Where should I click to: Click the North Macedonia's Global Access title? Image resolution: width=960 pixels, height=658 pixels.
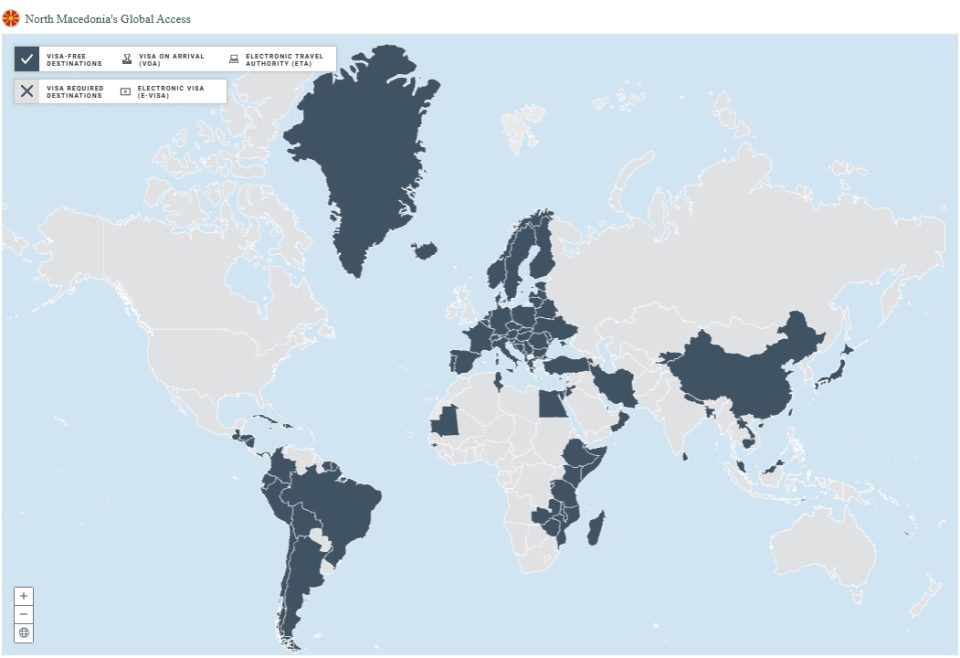point(108,19)
